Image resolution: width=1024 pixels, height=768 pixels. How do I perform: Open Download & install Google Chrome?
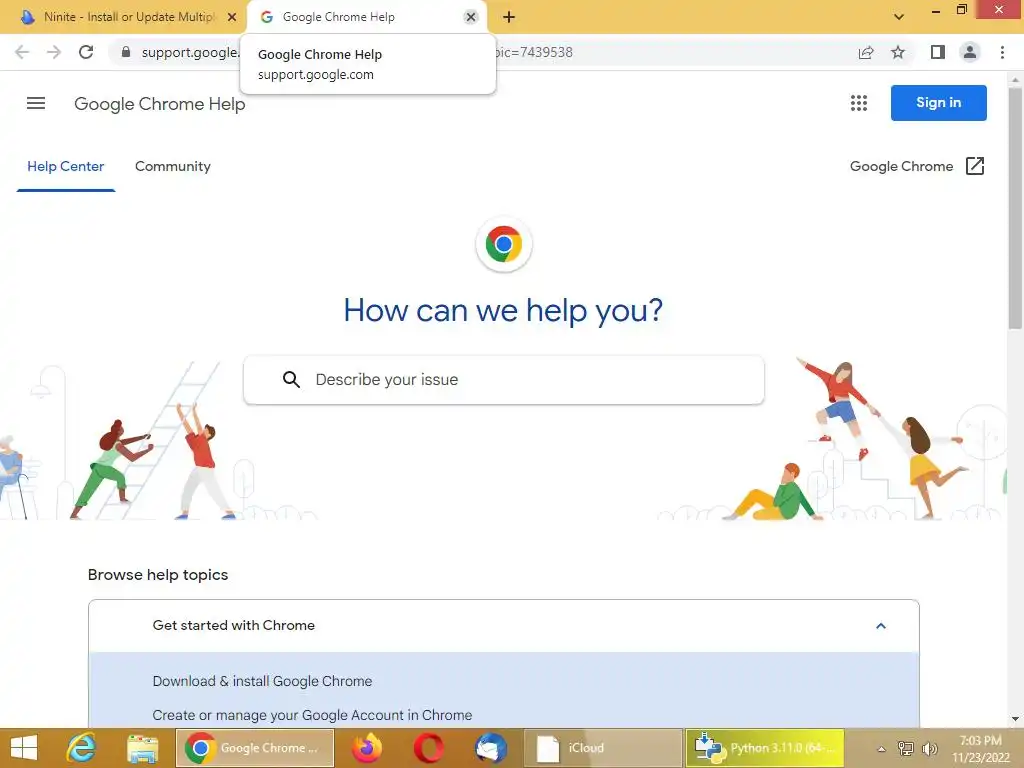[x=262, y=681]
